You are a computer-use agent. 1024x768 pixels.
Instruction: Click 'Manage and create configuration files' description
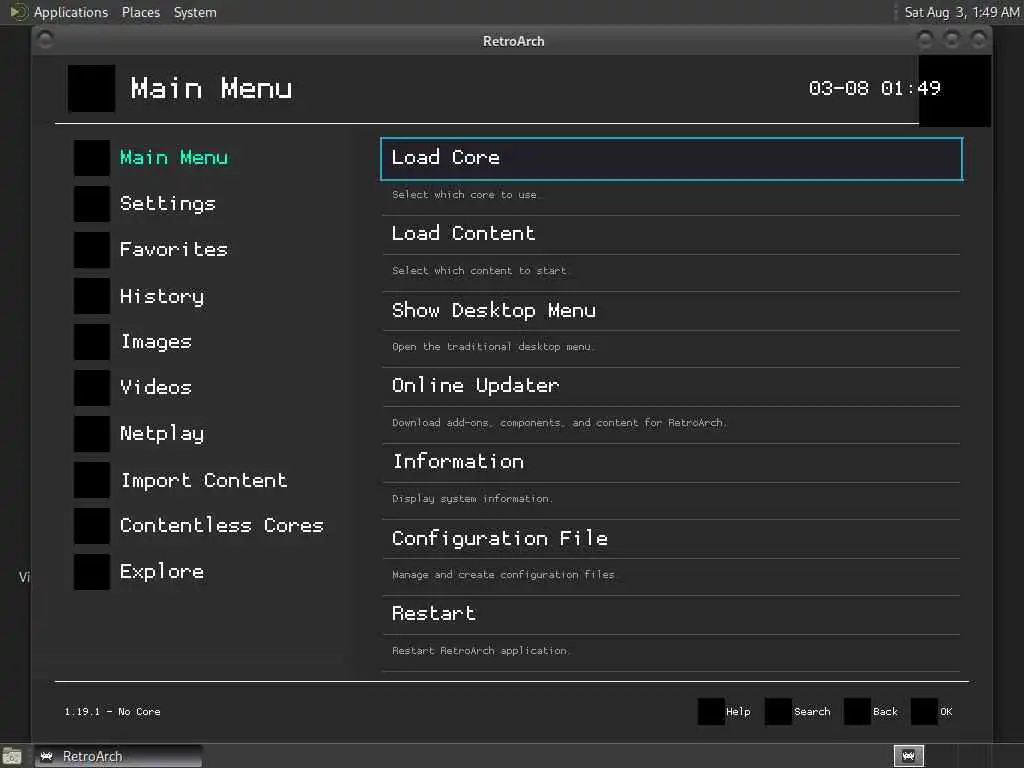pos(504,575)
